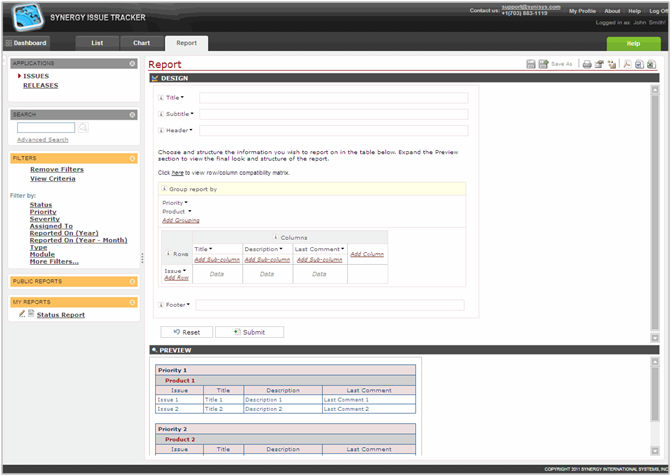Open the Header field dropdown arrow

point(191,130)
